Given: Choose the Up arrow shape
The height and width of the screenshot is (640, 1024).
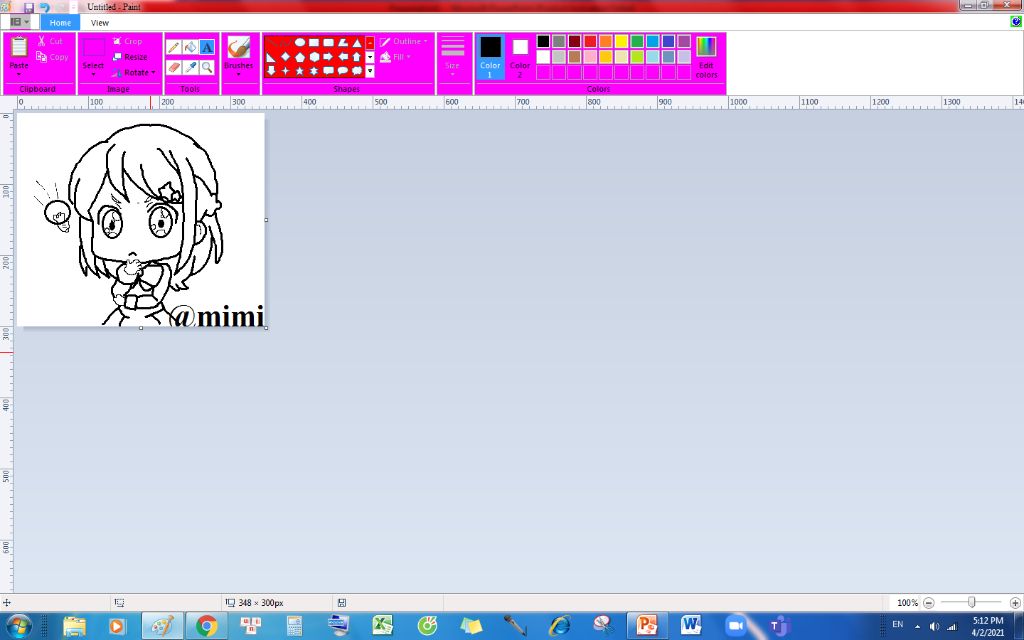Looking at the screenshot, I should point(357,57).
